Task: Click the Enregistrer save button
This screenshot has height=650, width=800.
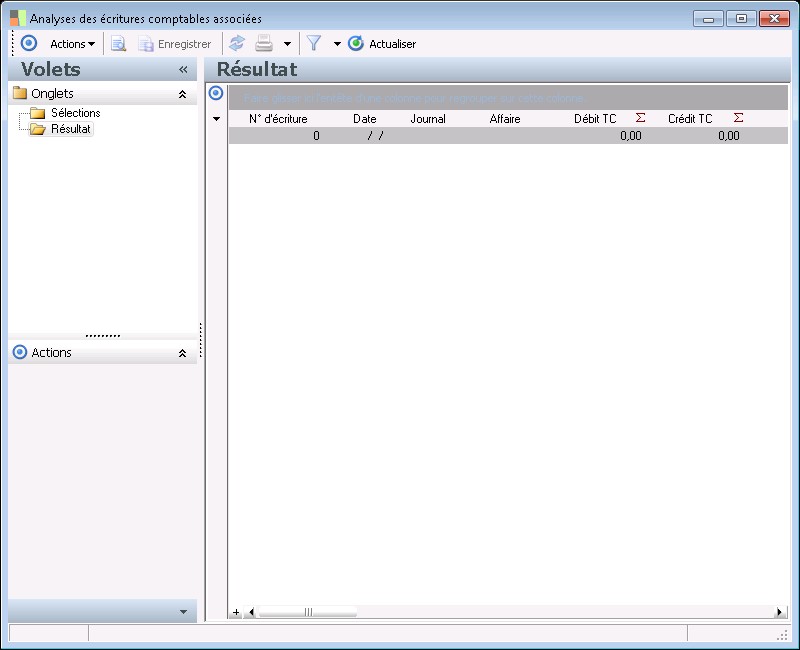Action: (175, 44)
